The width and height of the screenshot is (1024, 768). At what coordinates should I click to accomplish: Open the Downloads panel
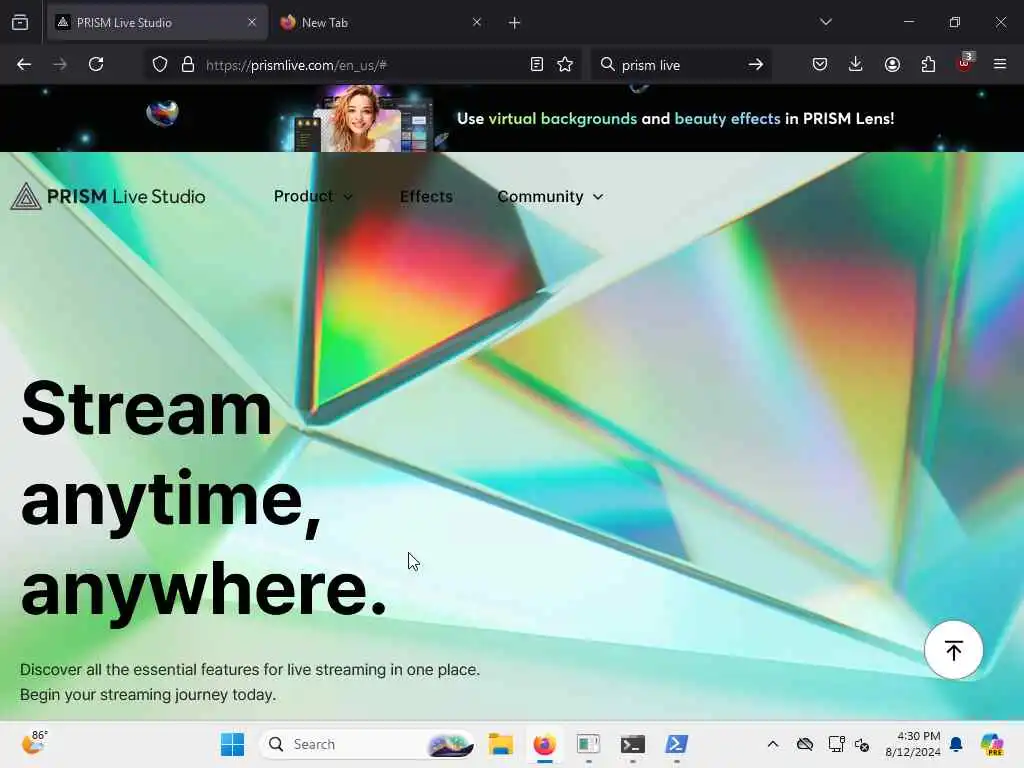coord(856,64)
